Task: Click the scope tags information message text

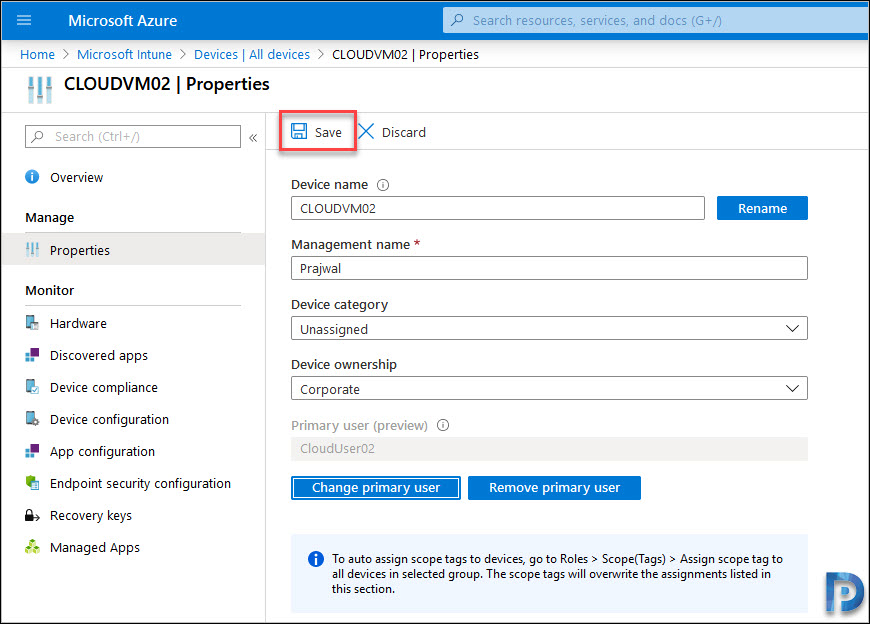Action: [557, 574]
